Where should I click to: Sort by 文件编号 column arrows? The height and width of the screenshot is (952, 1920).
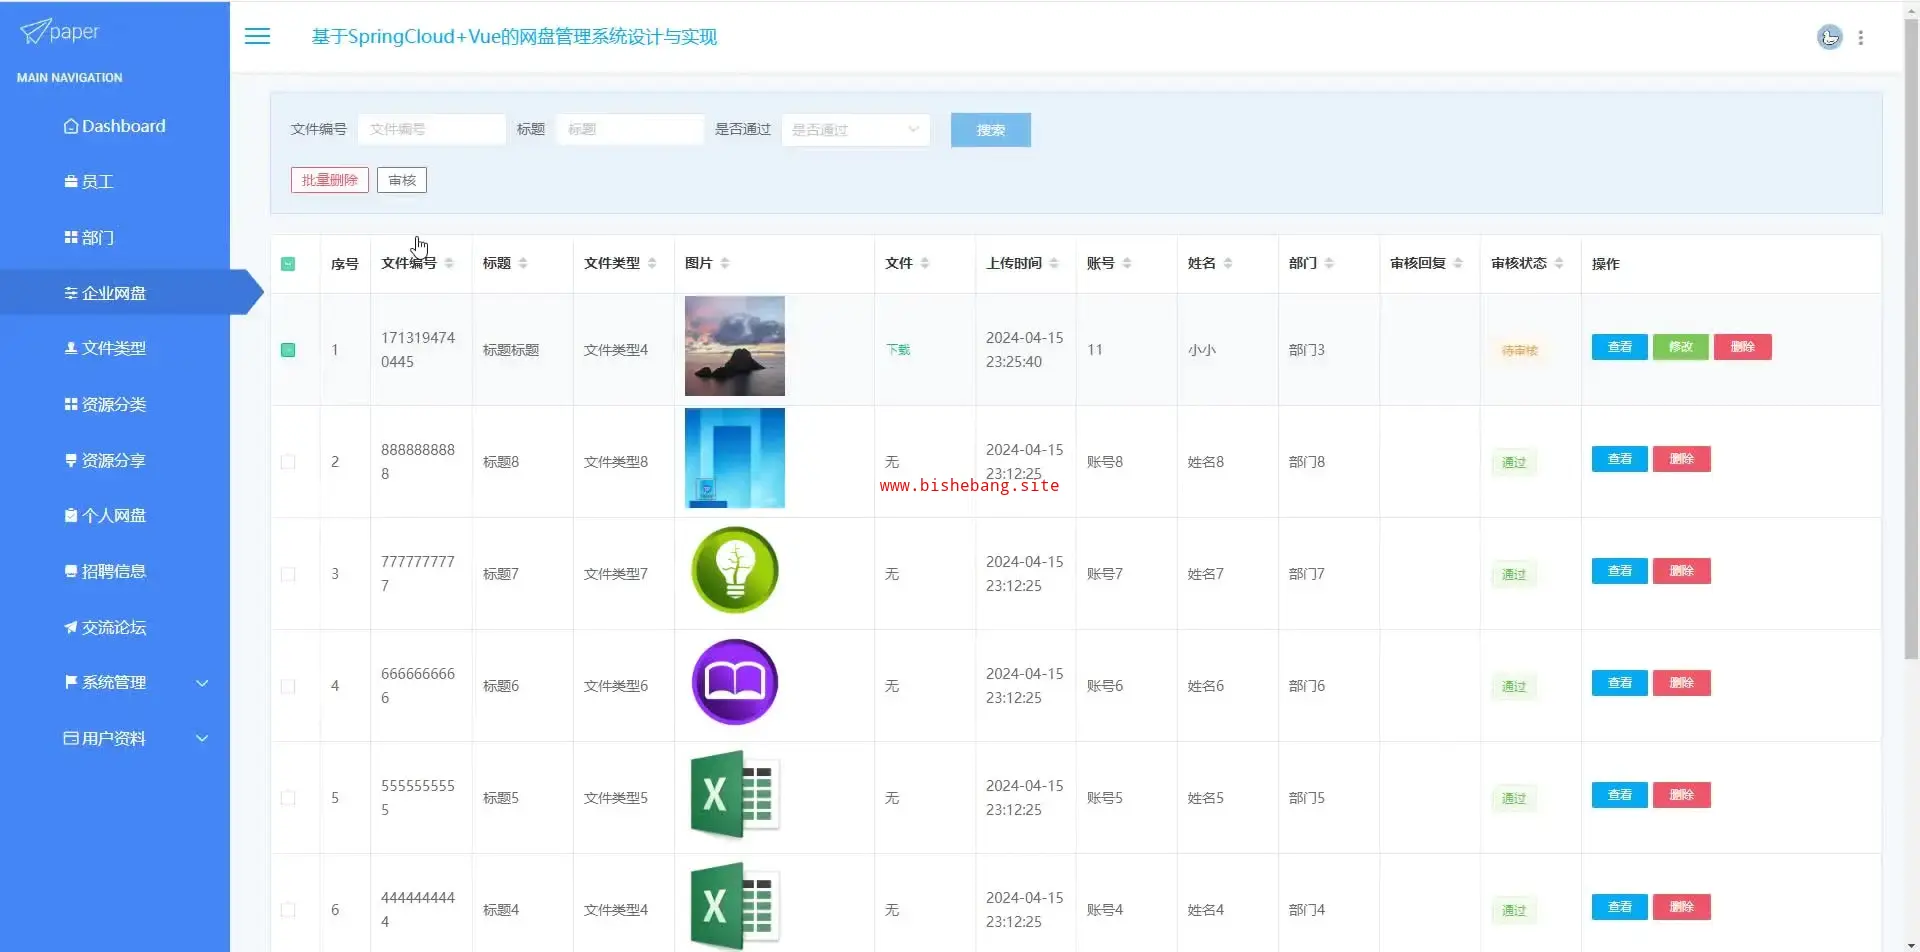tap(449, 263)
